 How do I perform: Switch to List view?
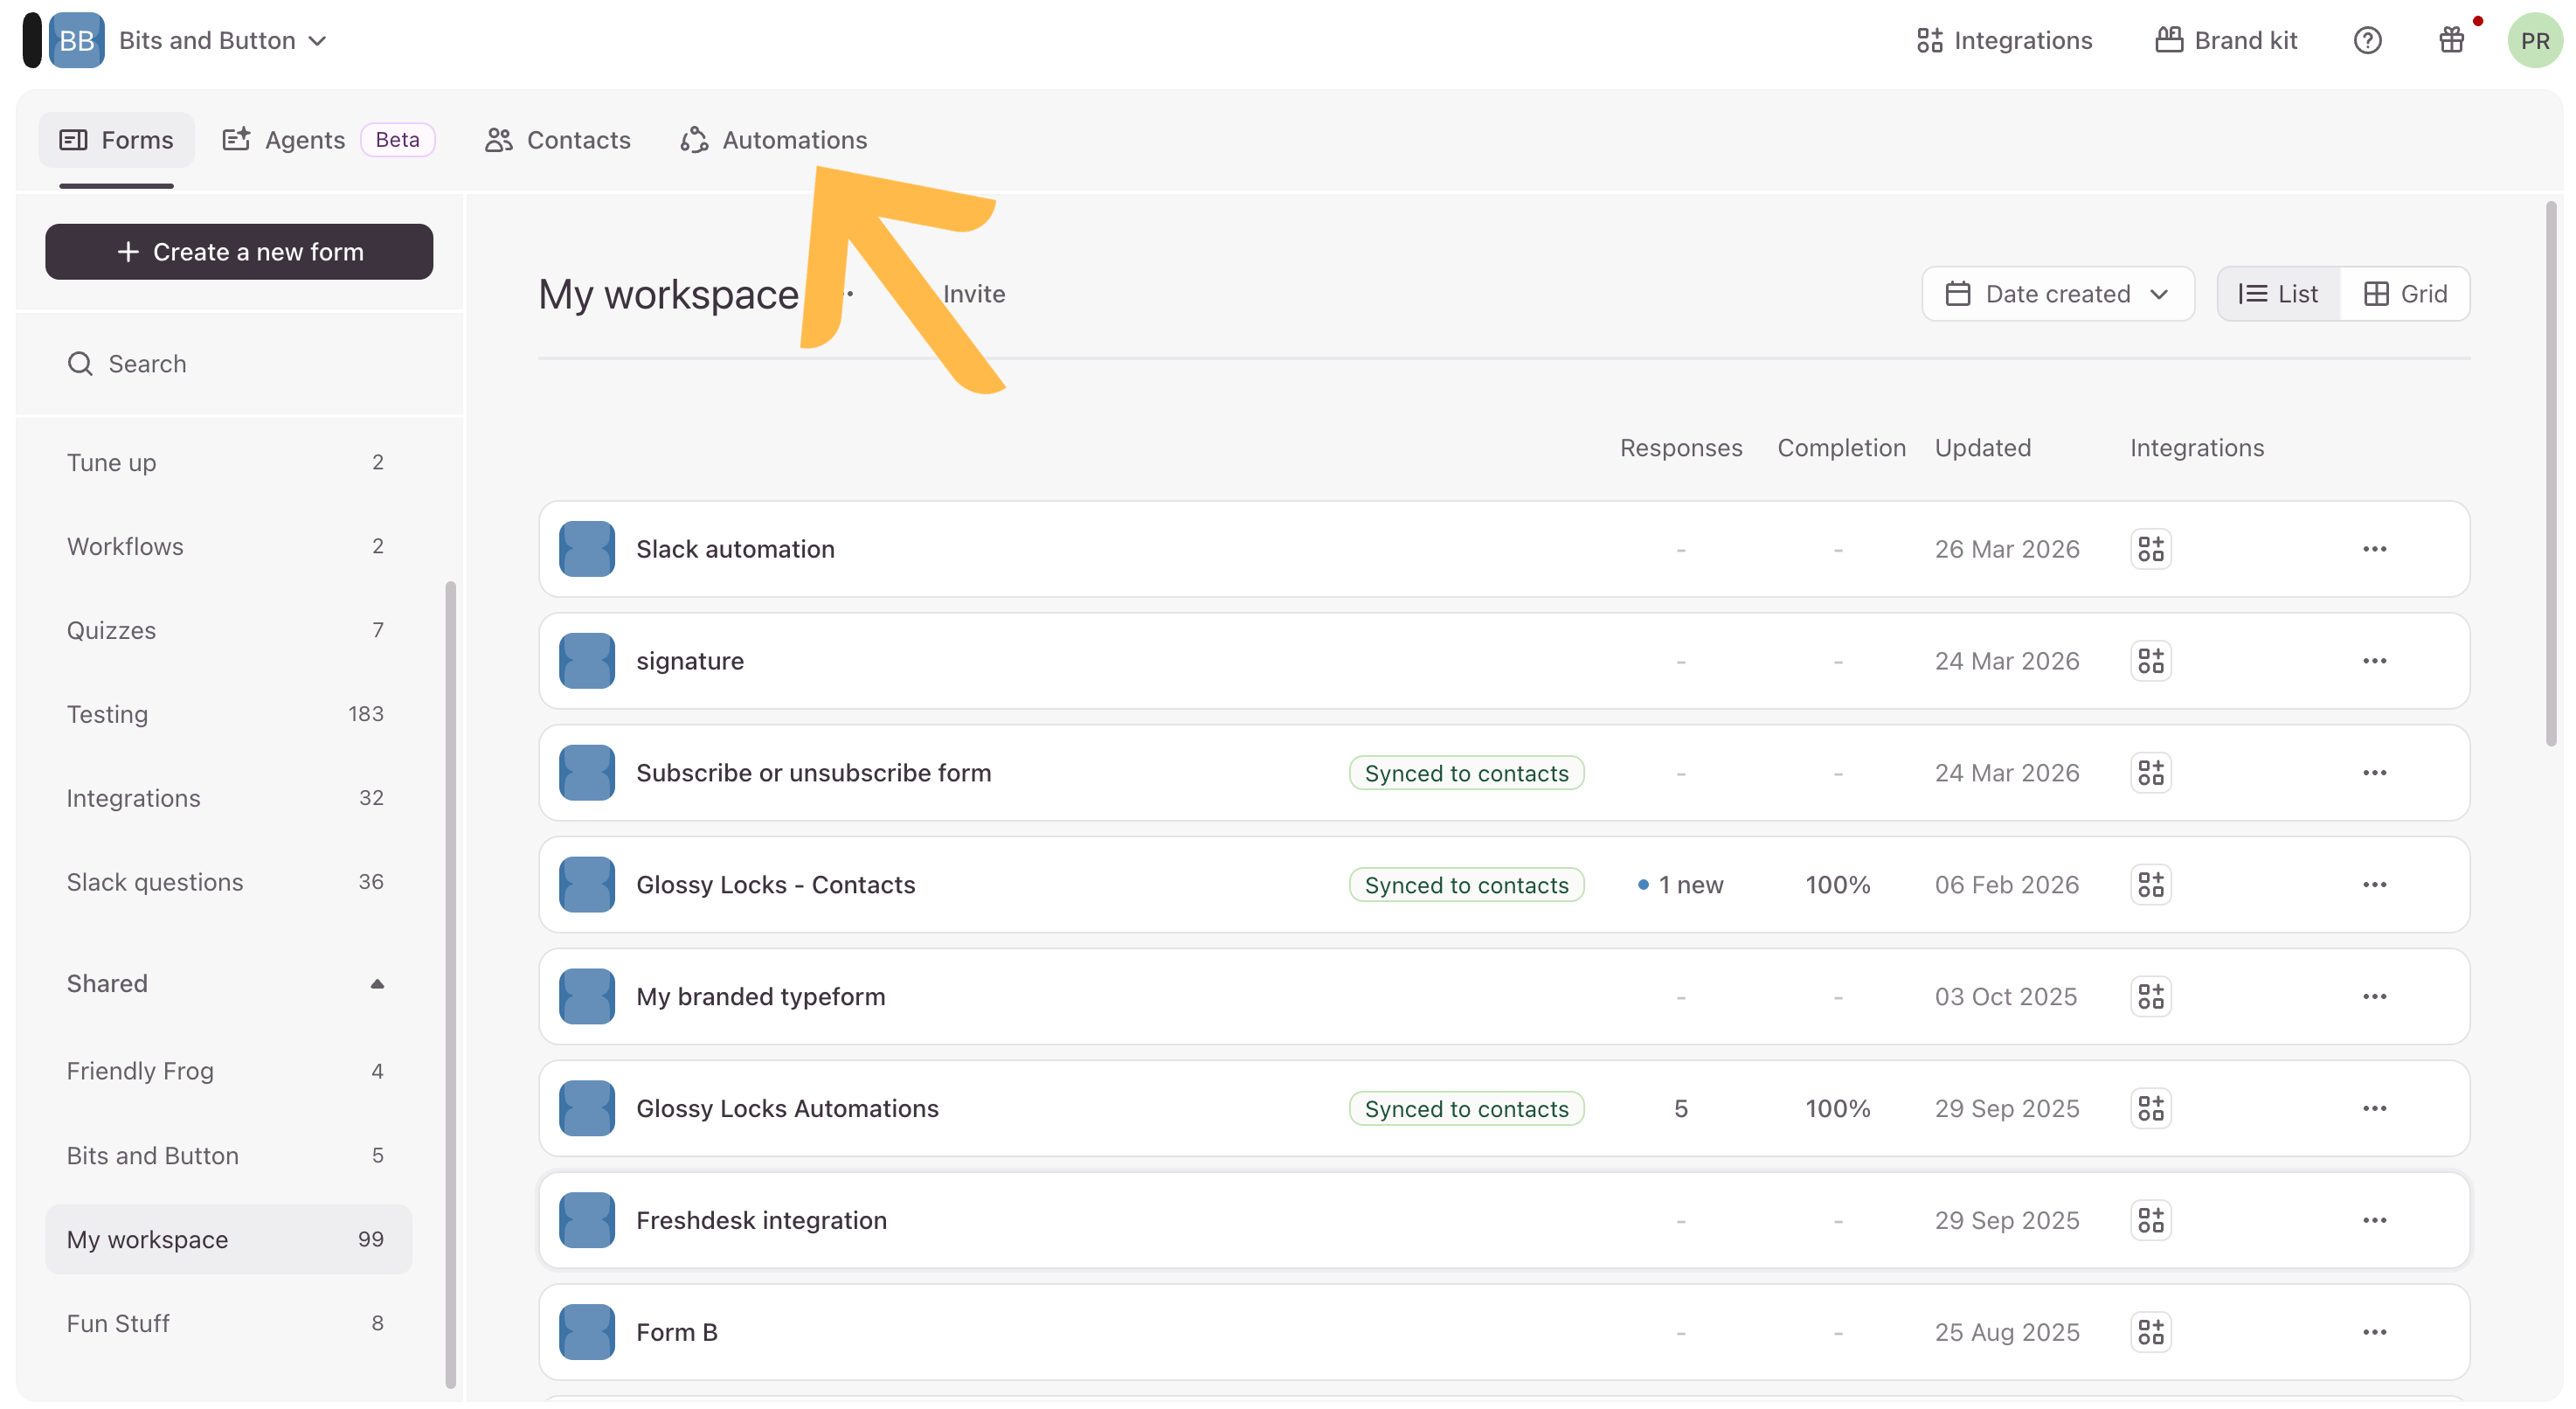2278,294
